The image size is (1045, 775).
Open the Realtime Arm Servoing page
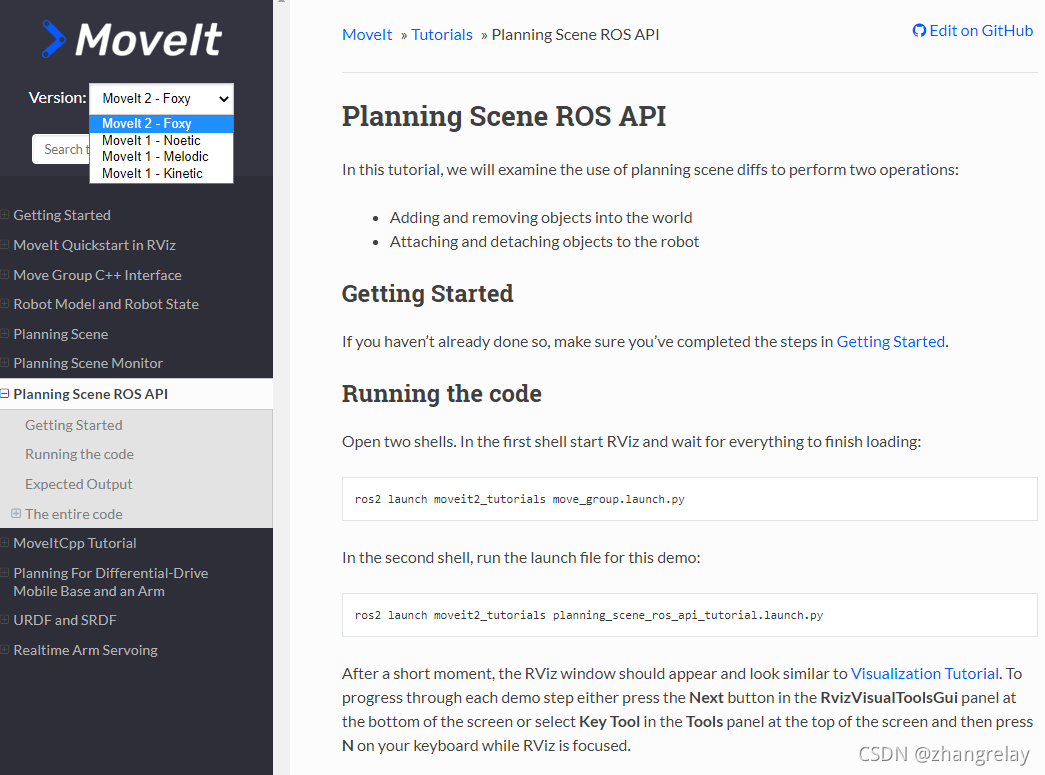[85, 650]
